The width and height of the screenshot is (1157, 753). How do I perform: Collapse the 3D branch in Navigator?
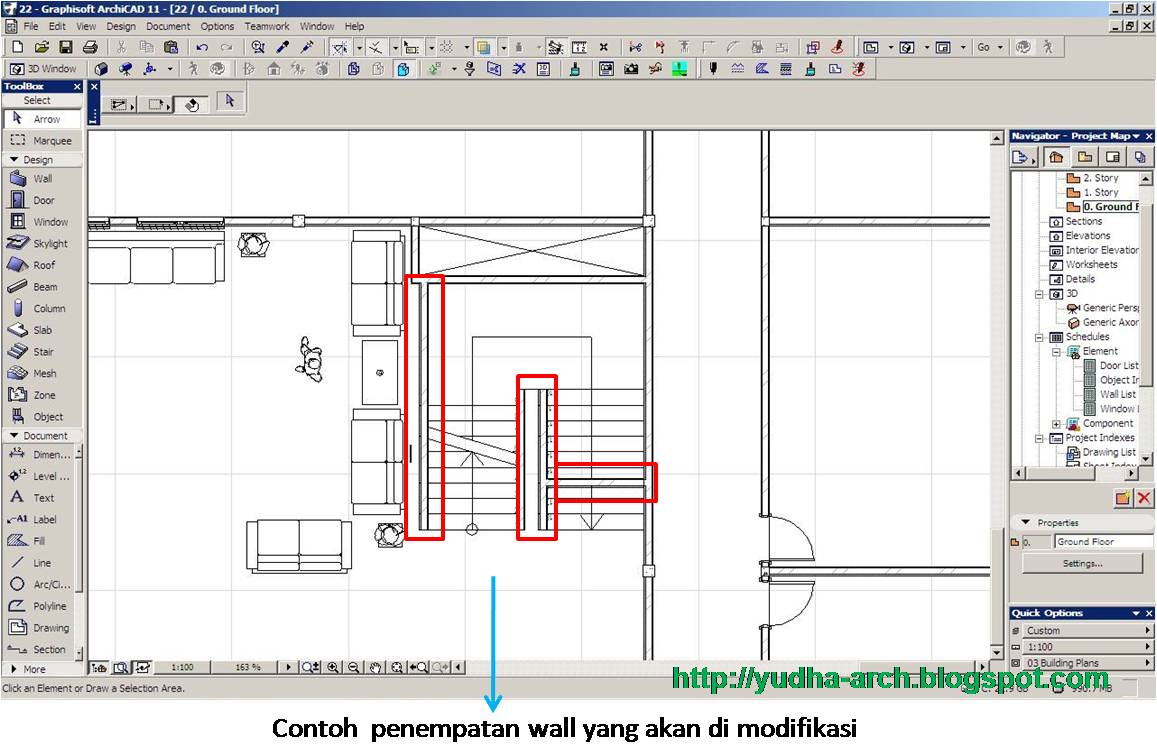1038,294
